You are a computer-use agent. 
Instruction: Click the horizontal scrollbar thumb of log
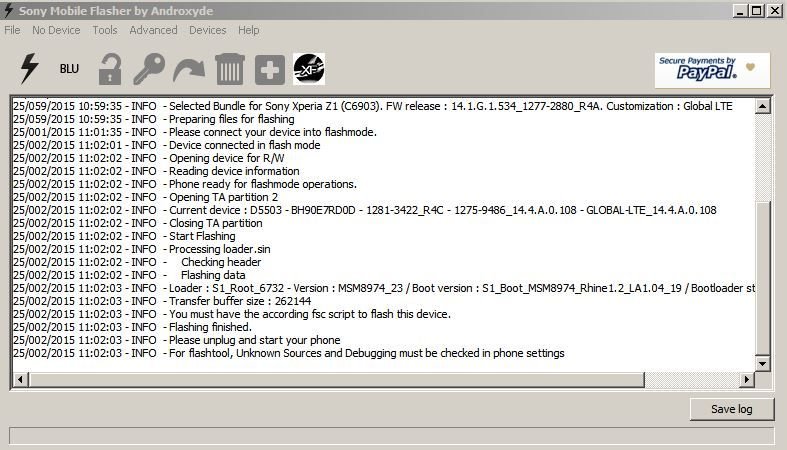pyautogui.click(x=336, y=380)
